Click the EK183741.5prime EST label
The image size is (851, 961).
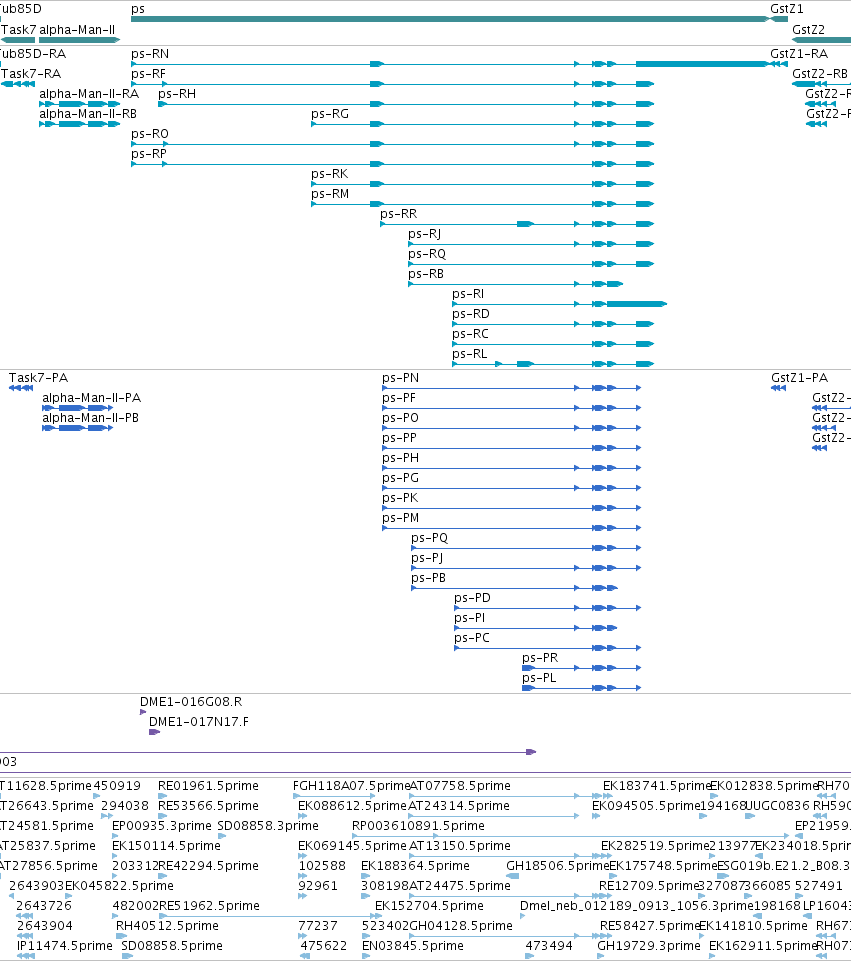click(656, 786)
